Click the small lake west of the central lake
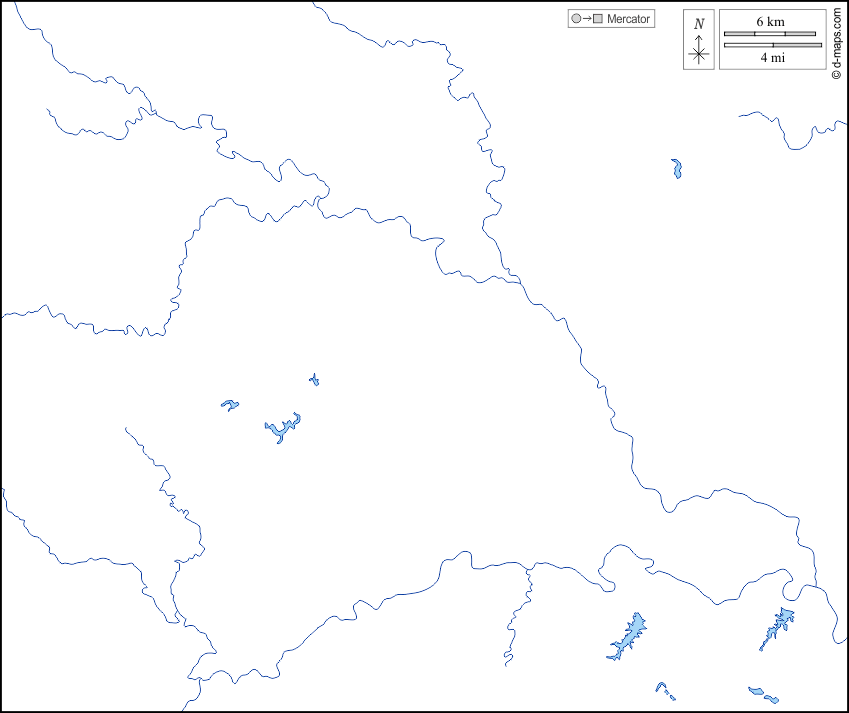 pos(230,405)
